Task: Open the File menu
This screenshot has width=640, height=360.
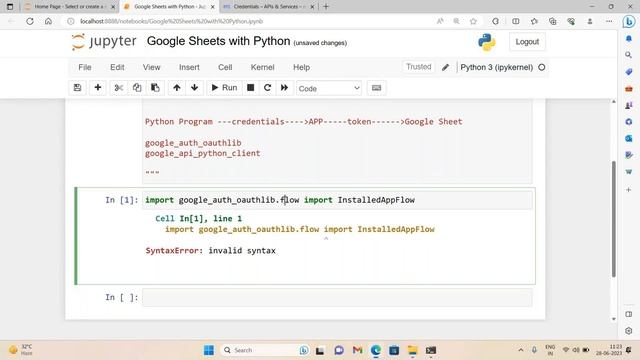Action: coord(85,67)
